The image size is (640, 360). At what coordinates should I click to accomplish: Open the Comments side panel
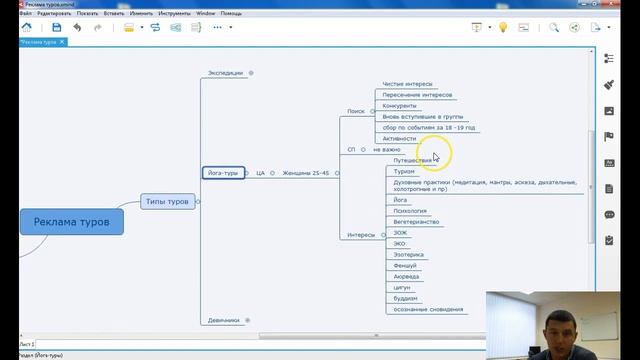click(x=609, y=214)
